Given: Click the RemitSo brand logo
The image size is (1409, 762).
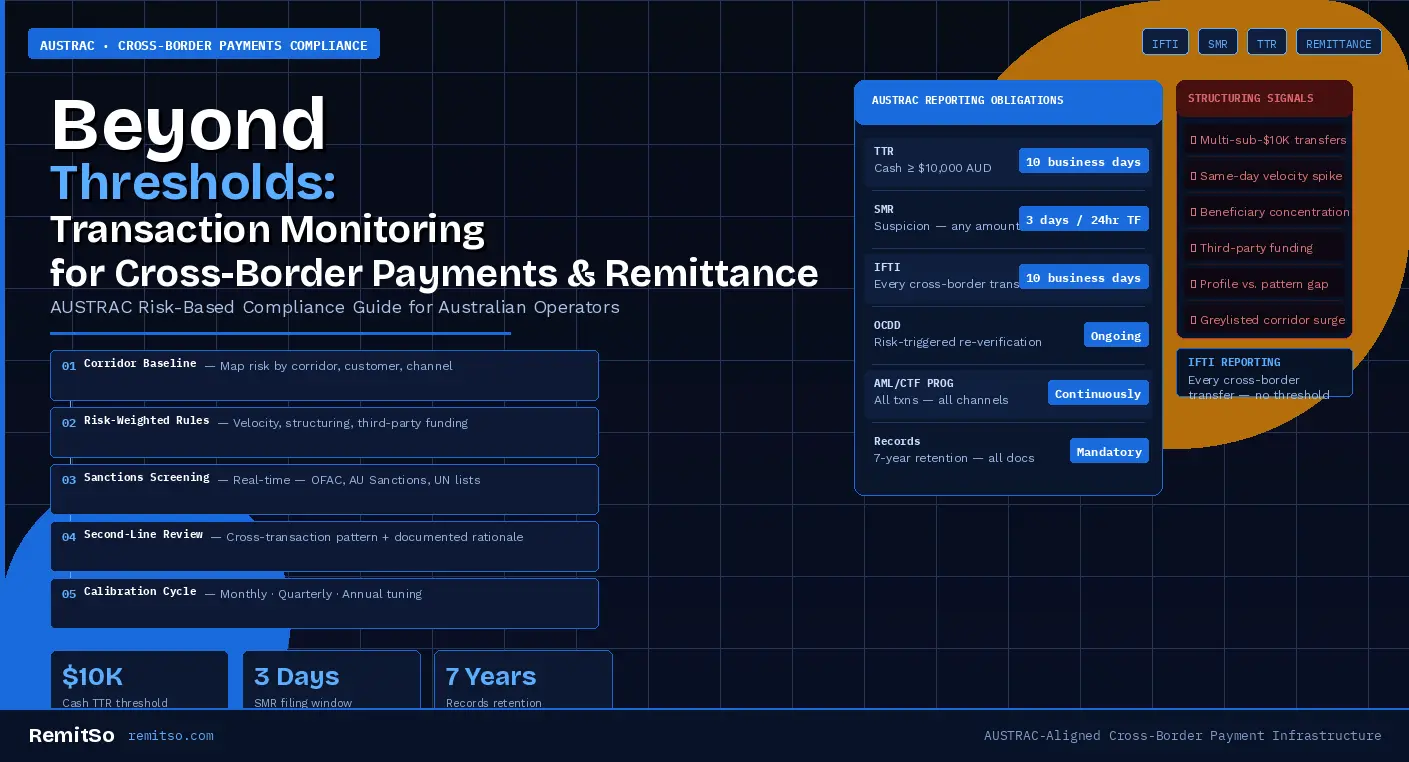Looking at the screenshot, I should click(x=71, y=736).
